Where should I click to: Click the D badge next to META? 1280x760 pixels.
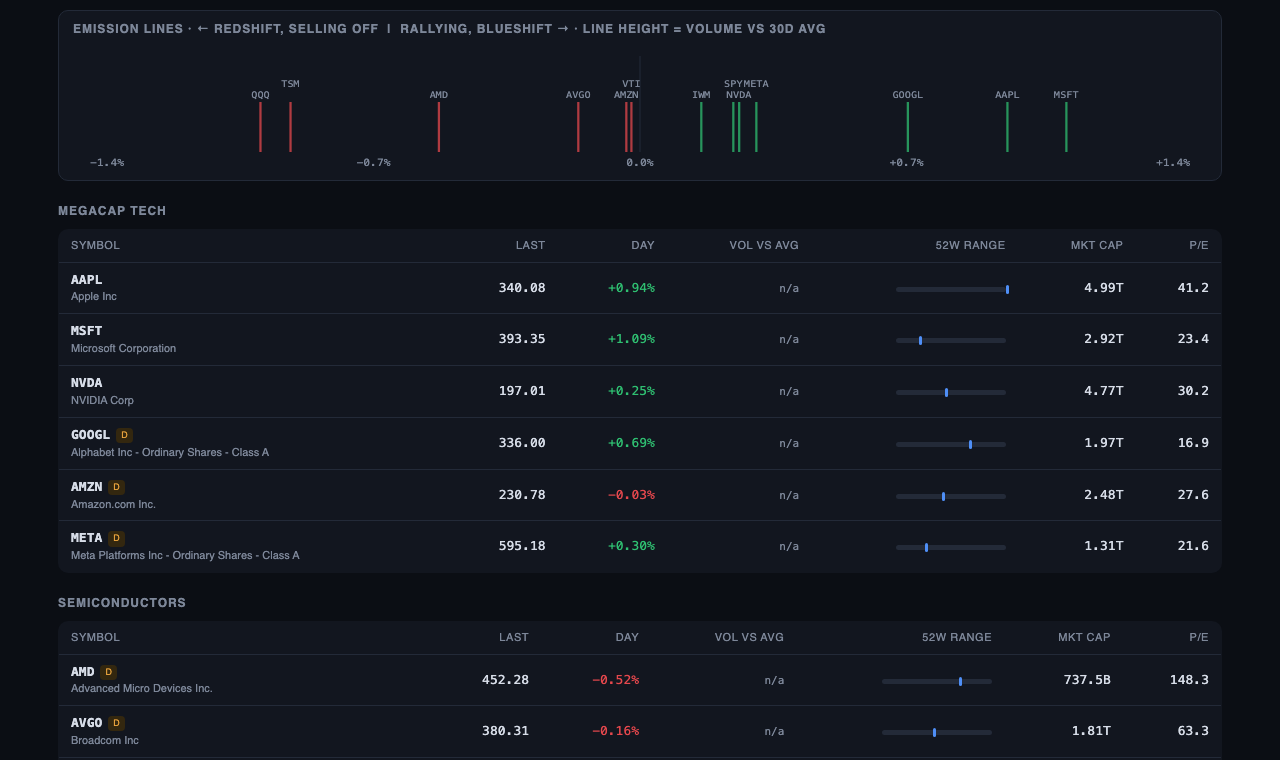coord(116,538)
